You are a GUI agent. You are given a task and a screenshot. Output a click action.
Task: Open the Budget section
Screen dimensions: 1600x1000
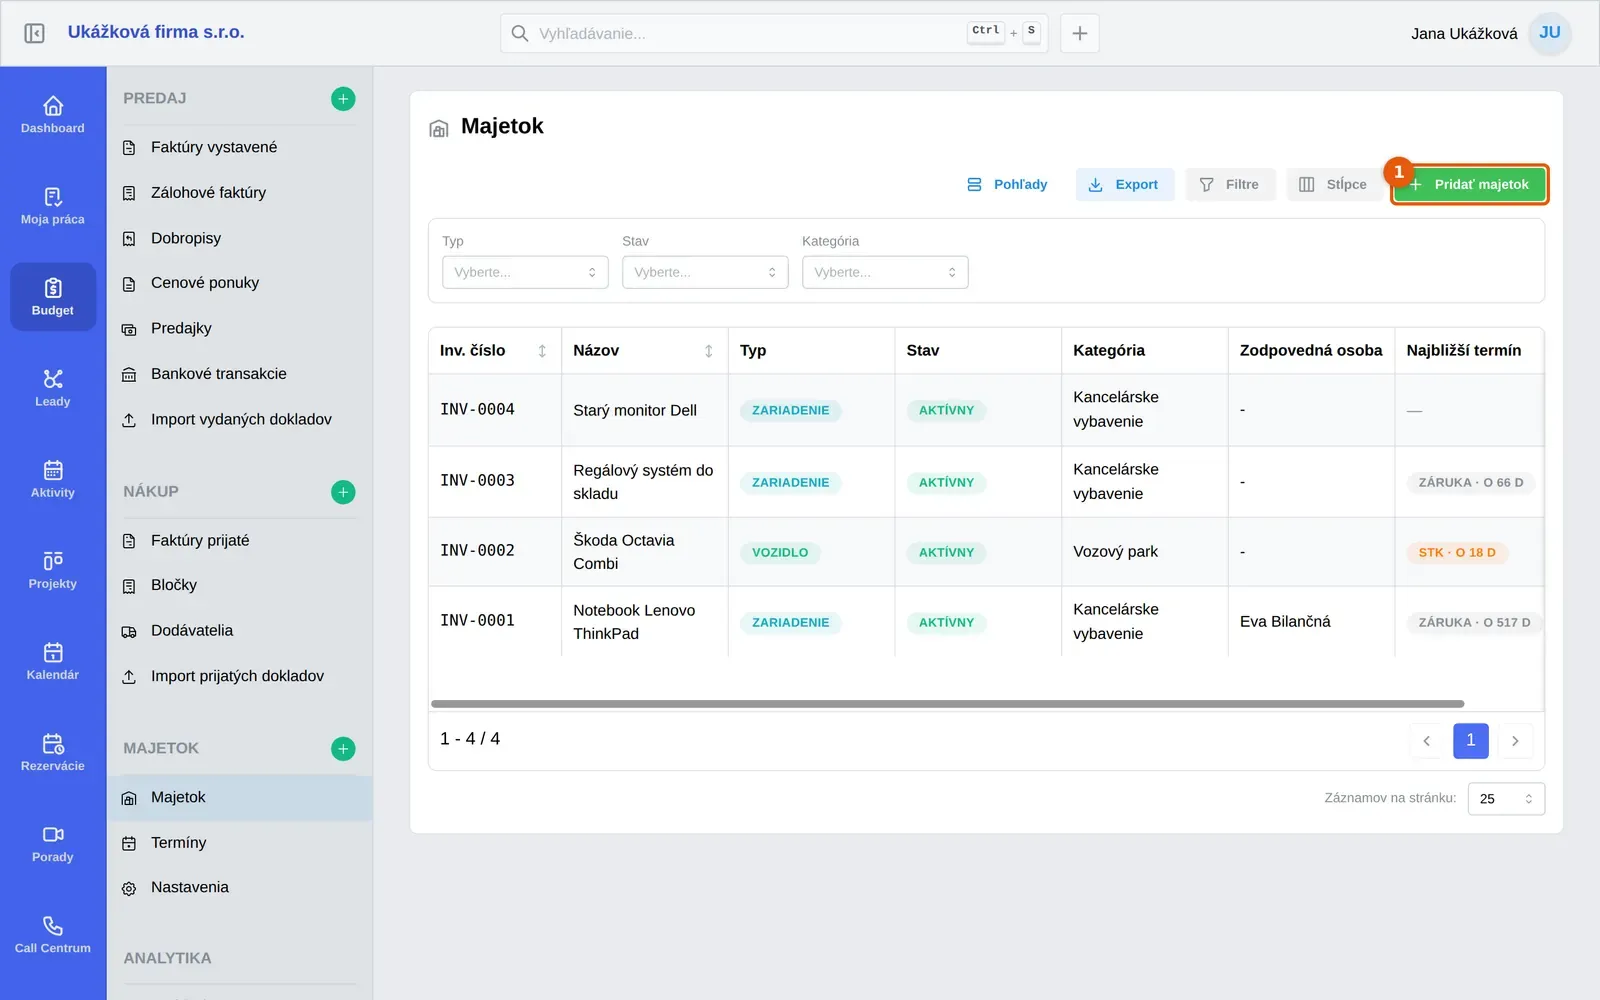(x=53, y=297)
